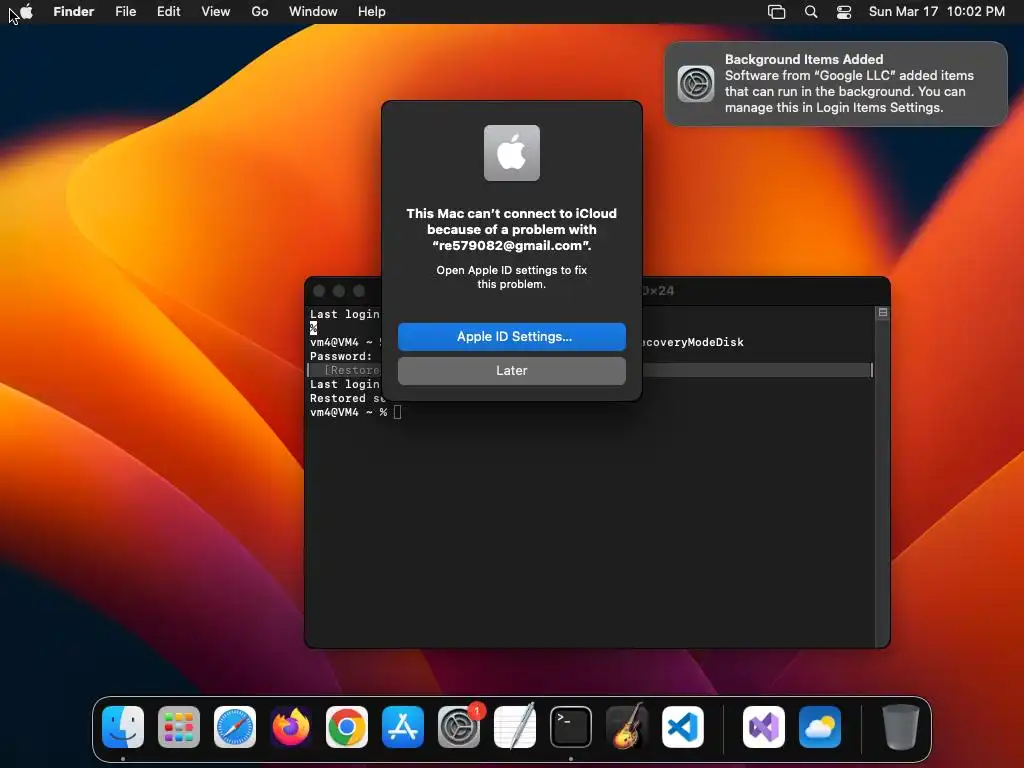The height and width of the screenshot is (768, 1024).
Task: Close the Terminal window
Action: [x=319, y=291]
